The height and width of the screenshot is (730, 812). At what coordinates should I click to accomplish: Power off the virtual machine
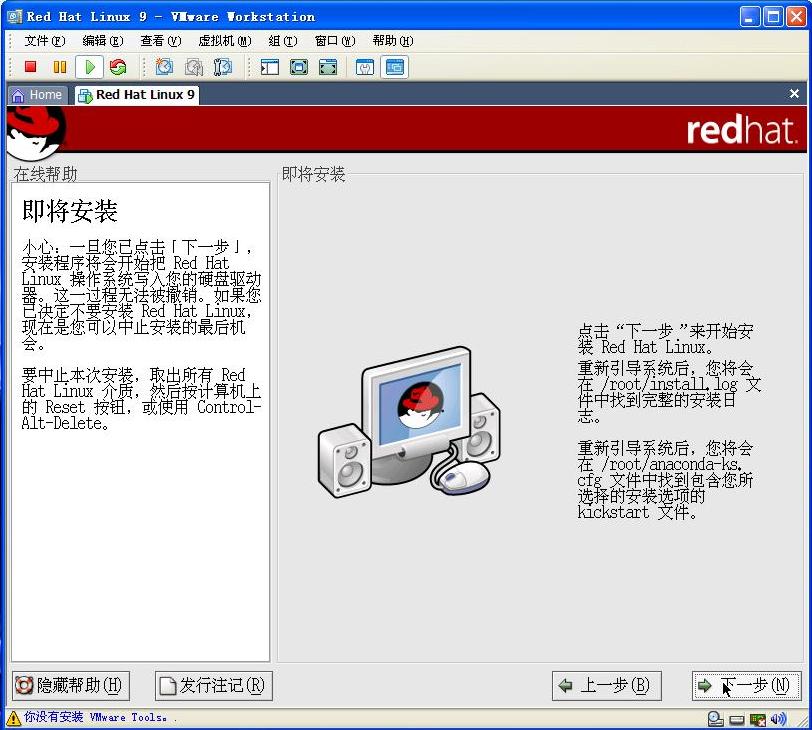click(x=30, y=66)
